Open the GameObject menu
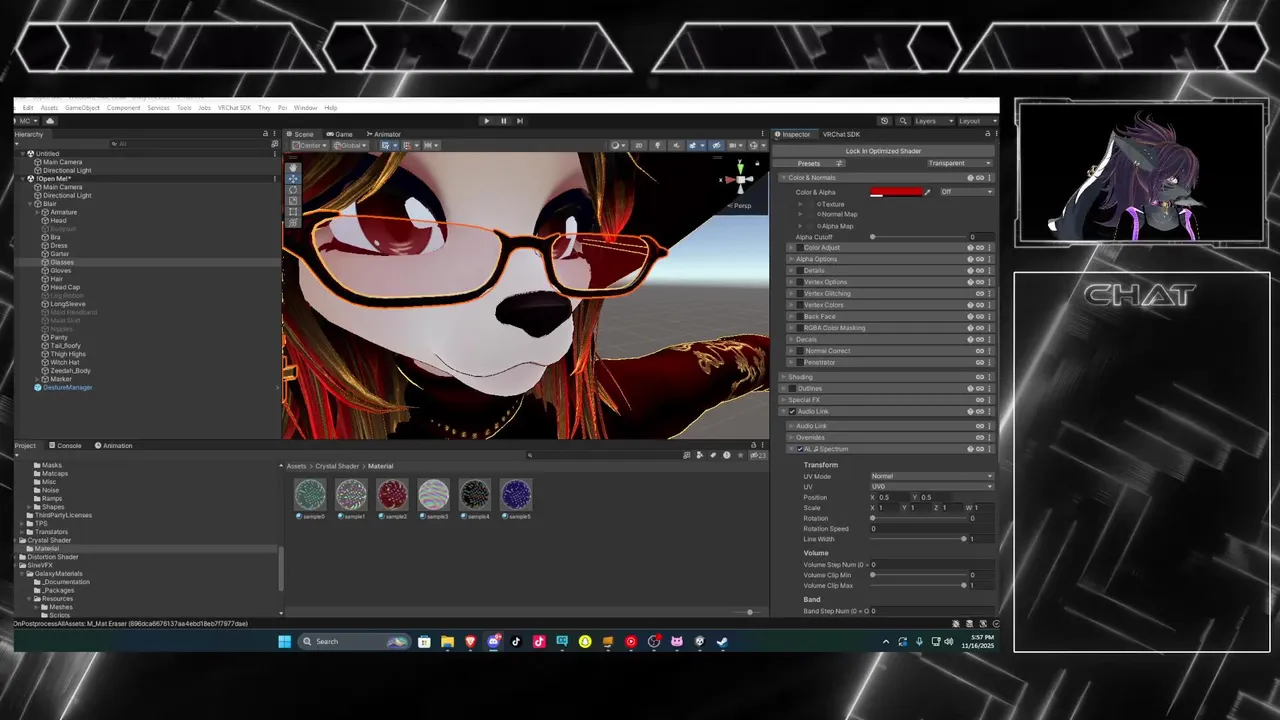This screenshot has width=1280, height=720. (x=82, y=108)
